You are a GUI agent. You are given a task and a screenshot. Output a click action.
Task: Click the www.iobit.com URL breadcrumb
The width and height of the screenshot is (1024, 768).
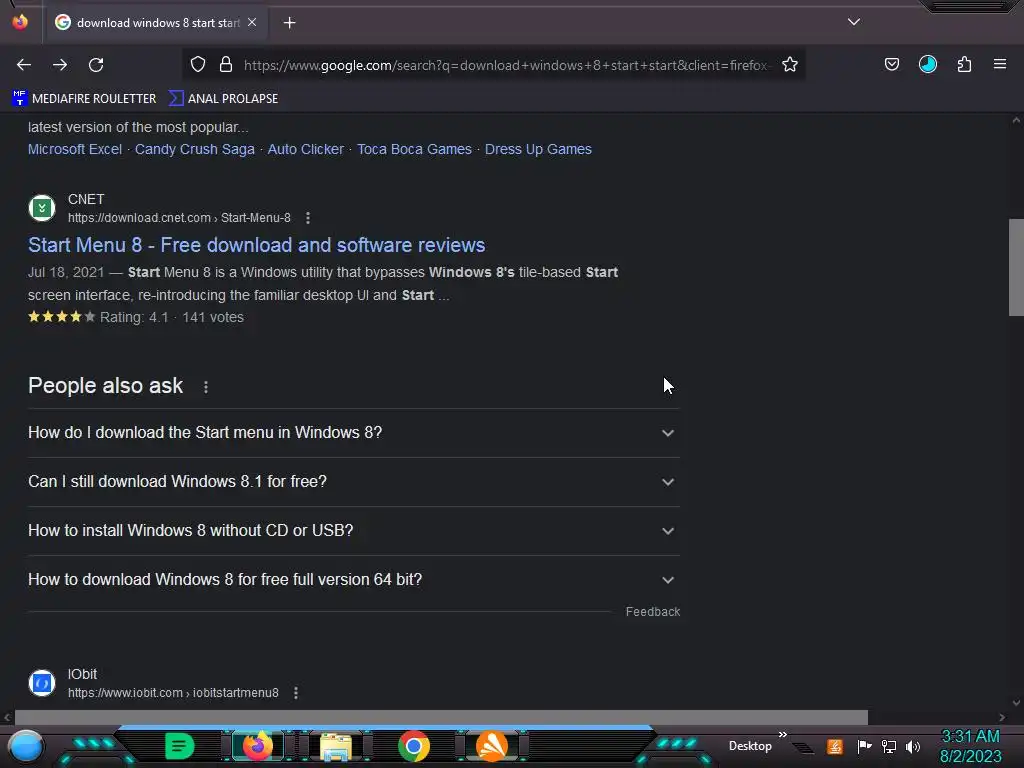click(173, 693)
